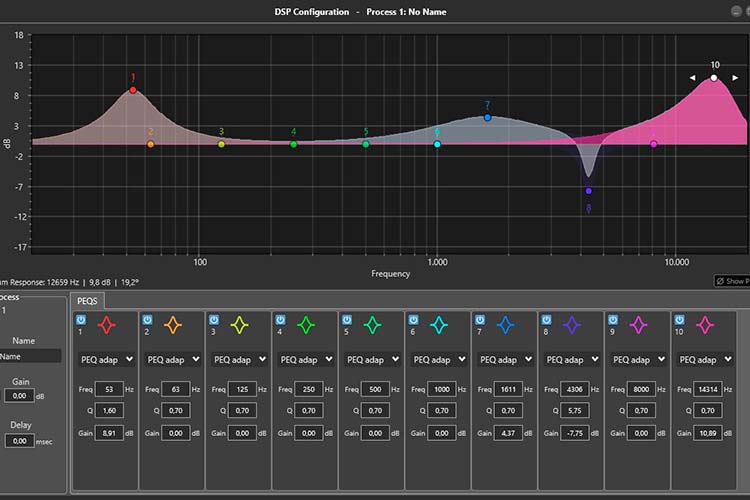Click Q field showing 5,75
Image resolution: width=750 pixels, height=500 pixels.
click(x=574, y=411)
